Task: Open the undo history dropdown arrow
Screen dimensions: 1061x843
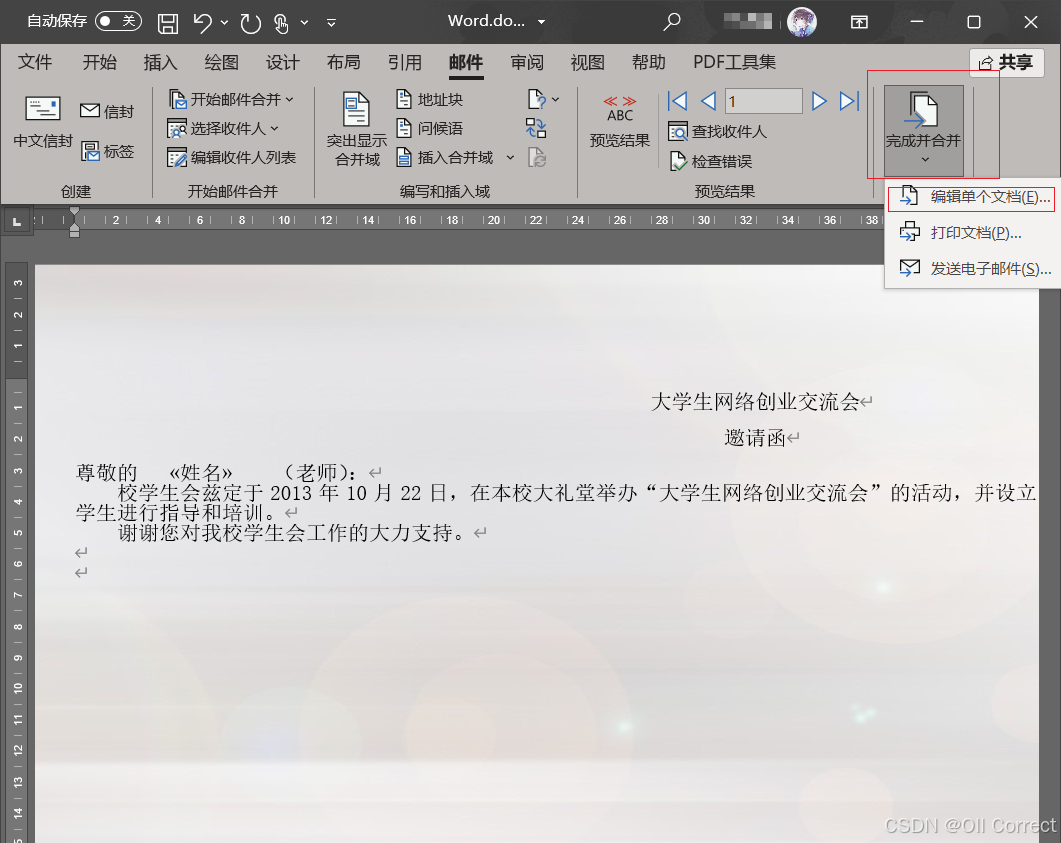Action: click(225, 23)
